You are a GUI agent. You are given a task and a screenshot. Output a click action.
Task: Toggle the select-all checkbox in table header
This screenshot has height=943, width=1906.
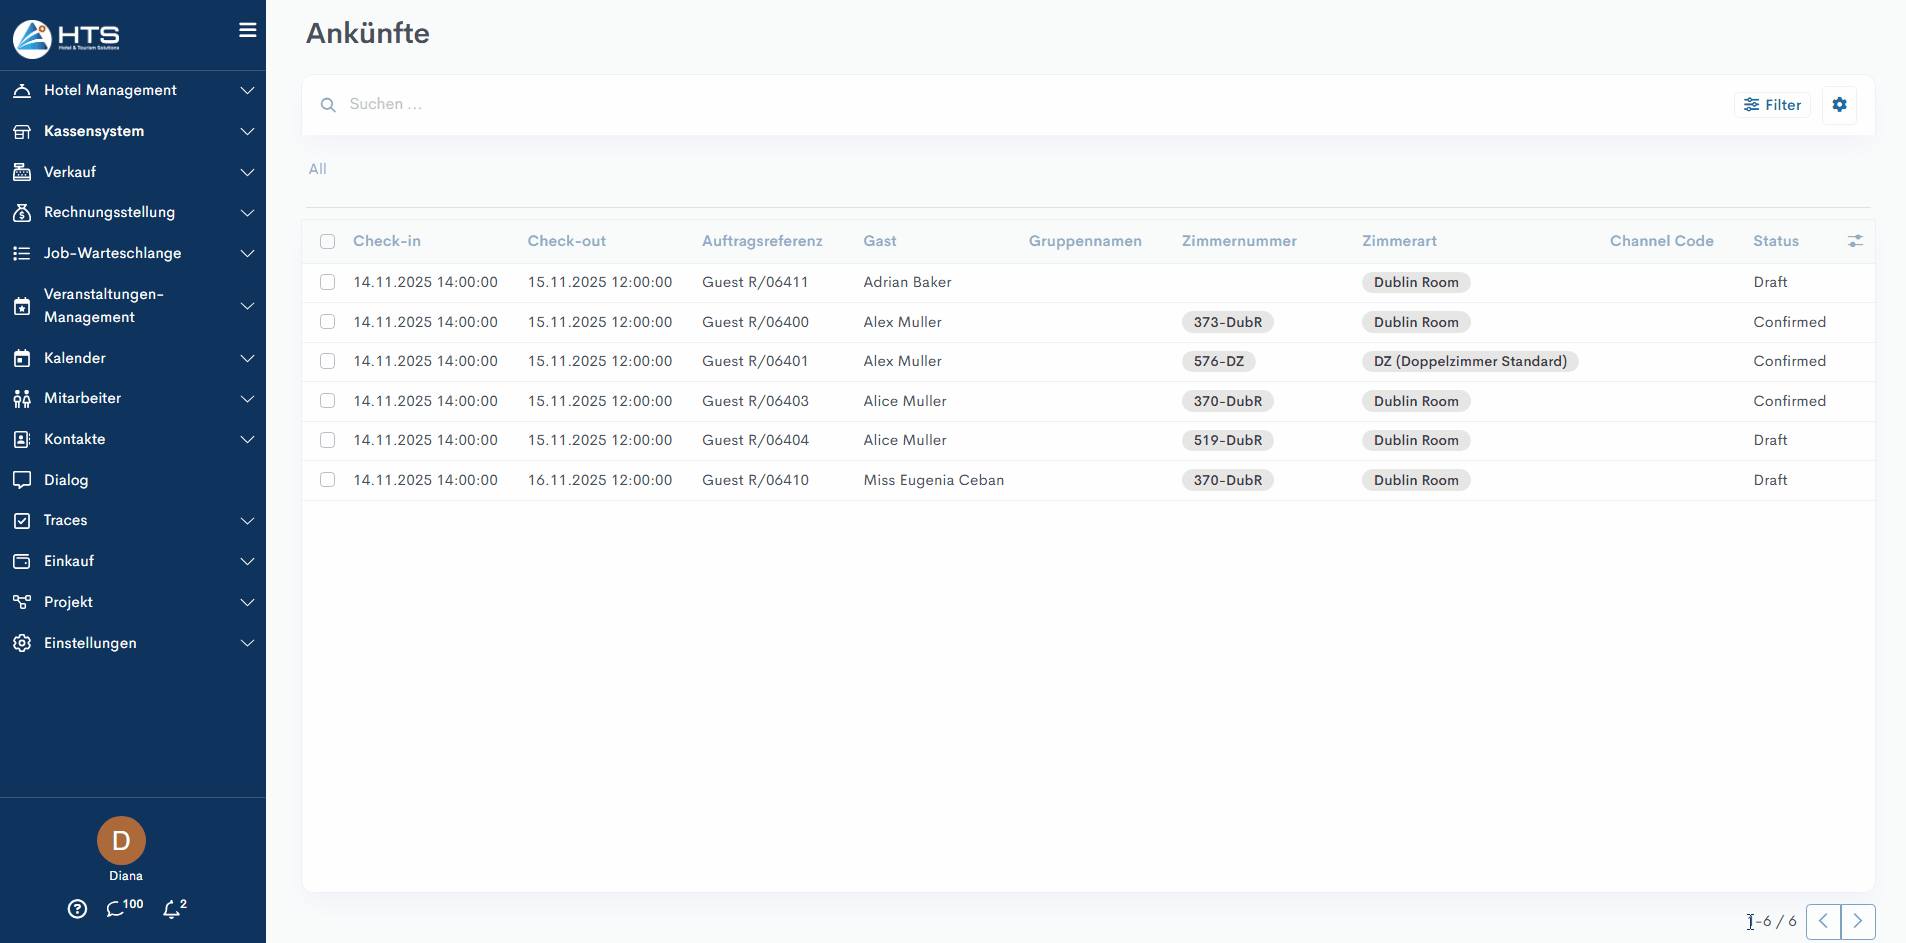(327, 241)
